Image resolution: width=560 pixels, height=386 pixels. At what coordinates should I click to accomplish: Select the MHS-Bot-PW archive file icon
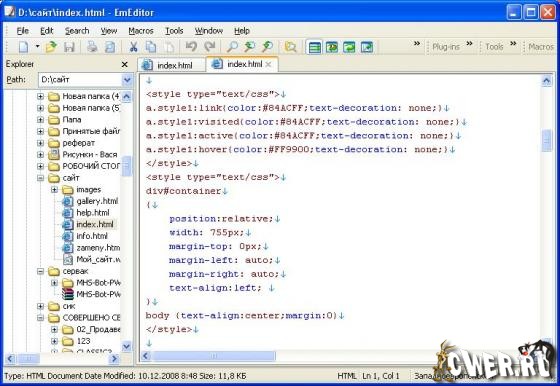pos(68,295)
